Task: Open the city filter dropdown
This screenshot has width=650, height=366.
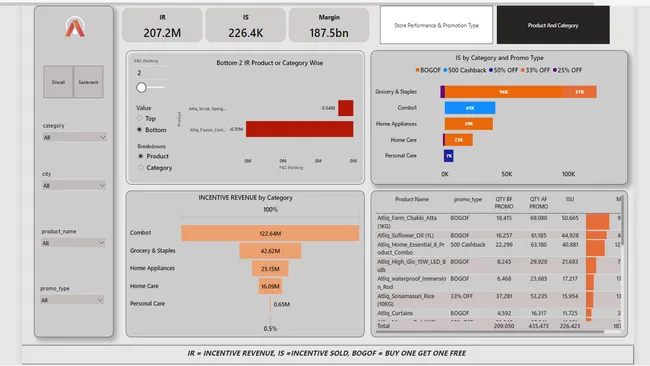Action: point(74,185)
